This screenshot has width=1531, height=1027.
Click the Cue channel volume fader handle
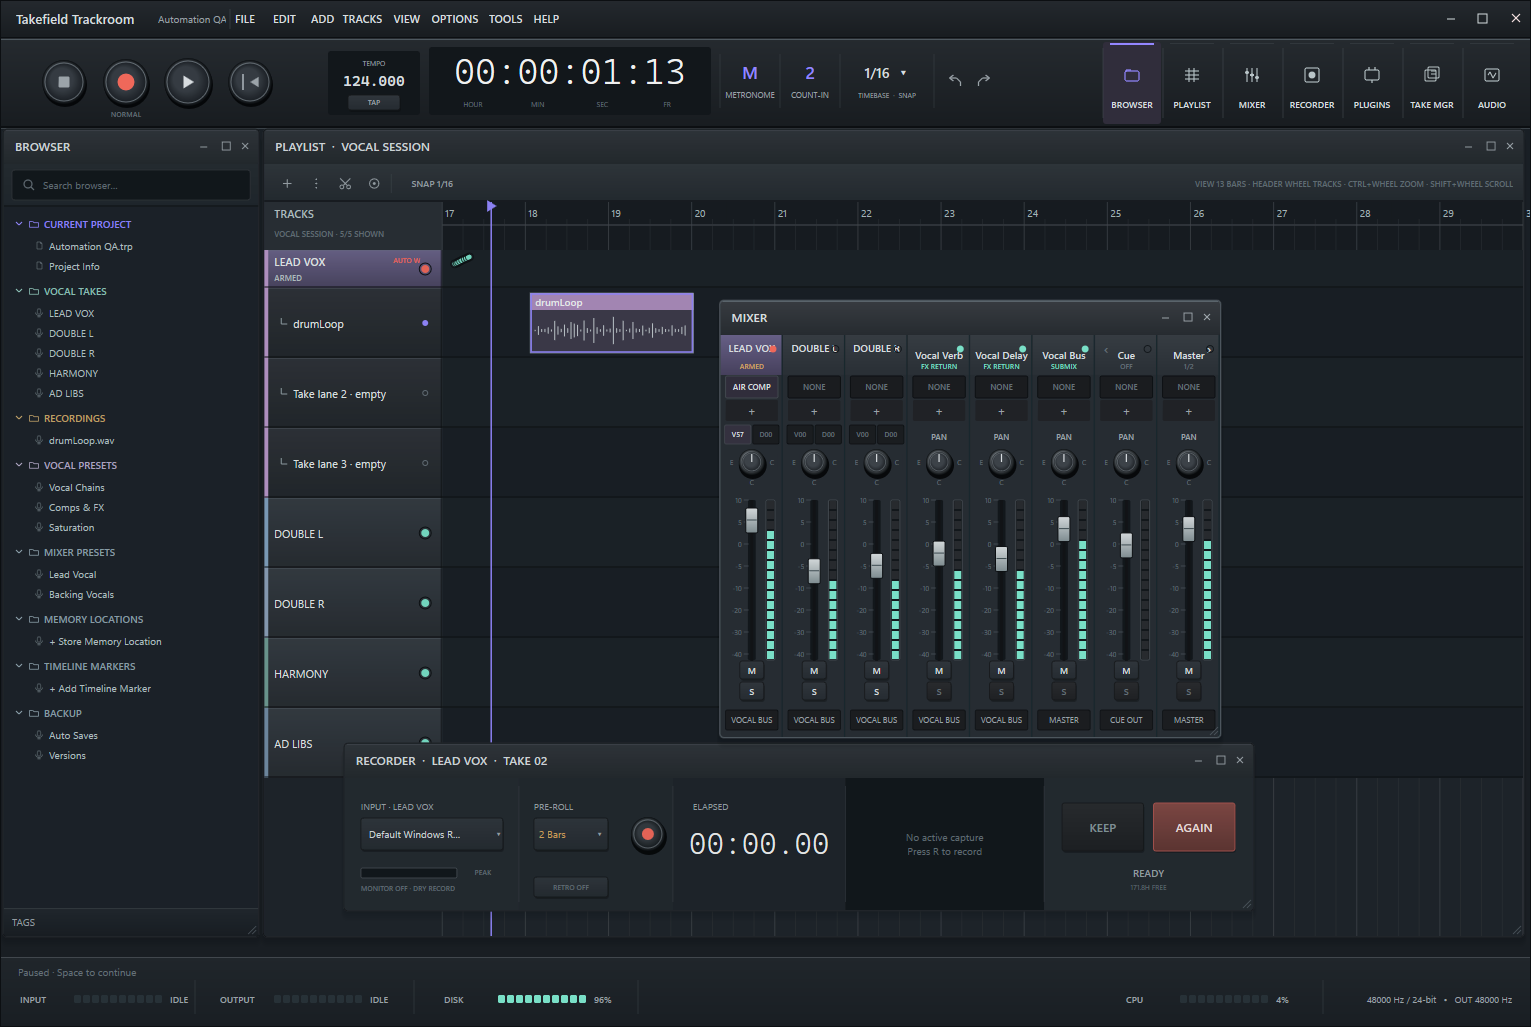point(1126,545)
